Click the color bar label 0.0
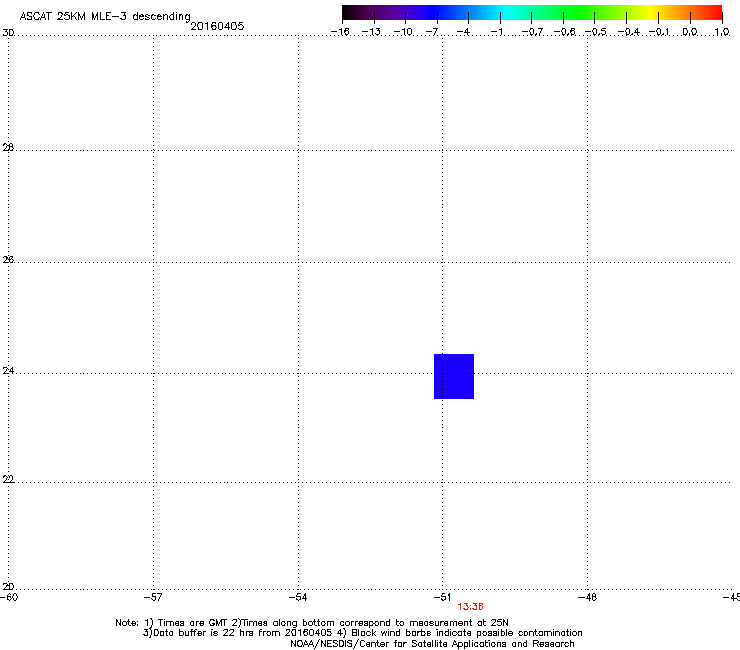 690,32
